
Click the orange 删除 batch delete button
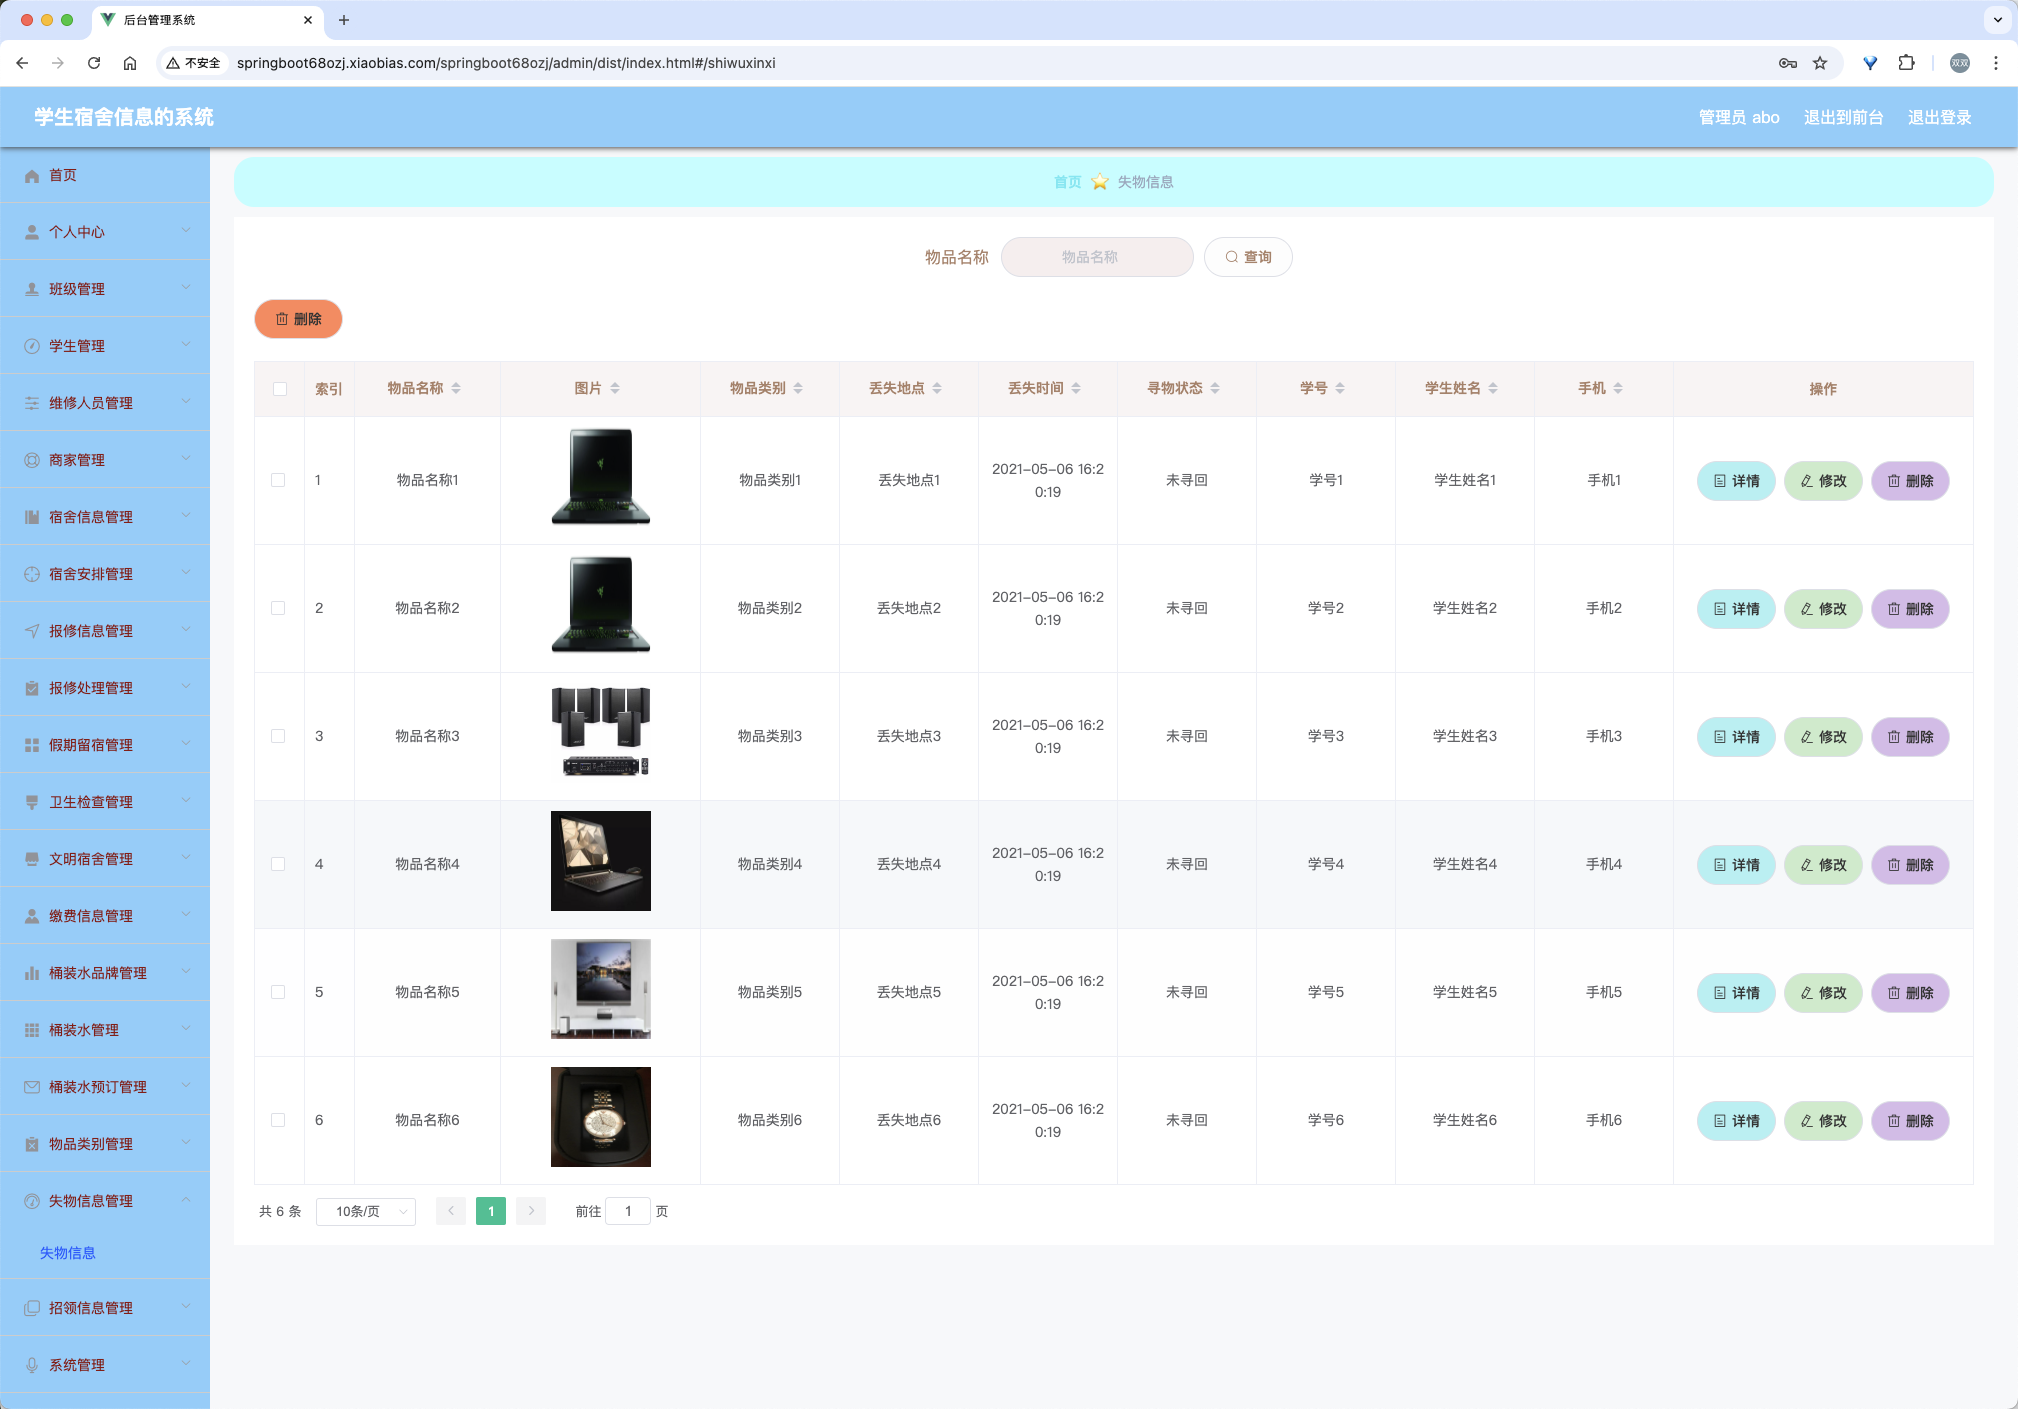(x=298, y=319)
